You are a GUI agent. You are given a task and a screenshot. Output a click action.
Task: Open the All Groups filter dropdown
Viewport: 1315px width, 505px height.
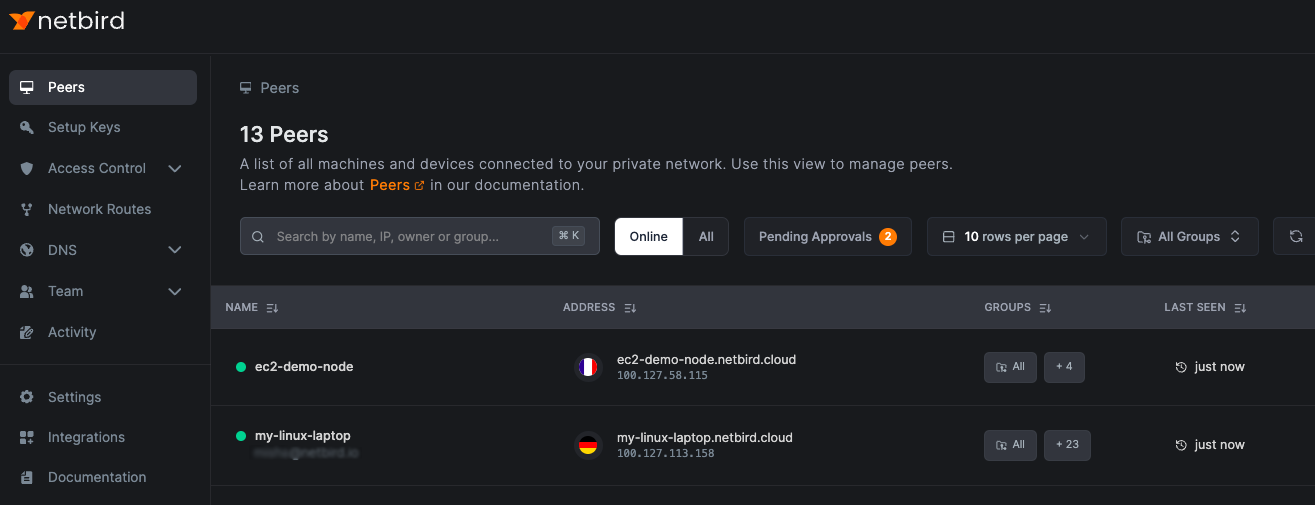pos(1189,237)
